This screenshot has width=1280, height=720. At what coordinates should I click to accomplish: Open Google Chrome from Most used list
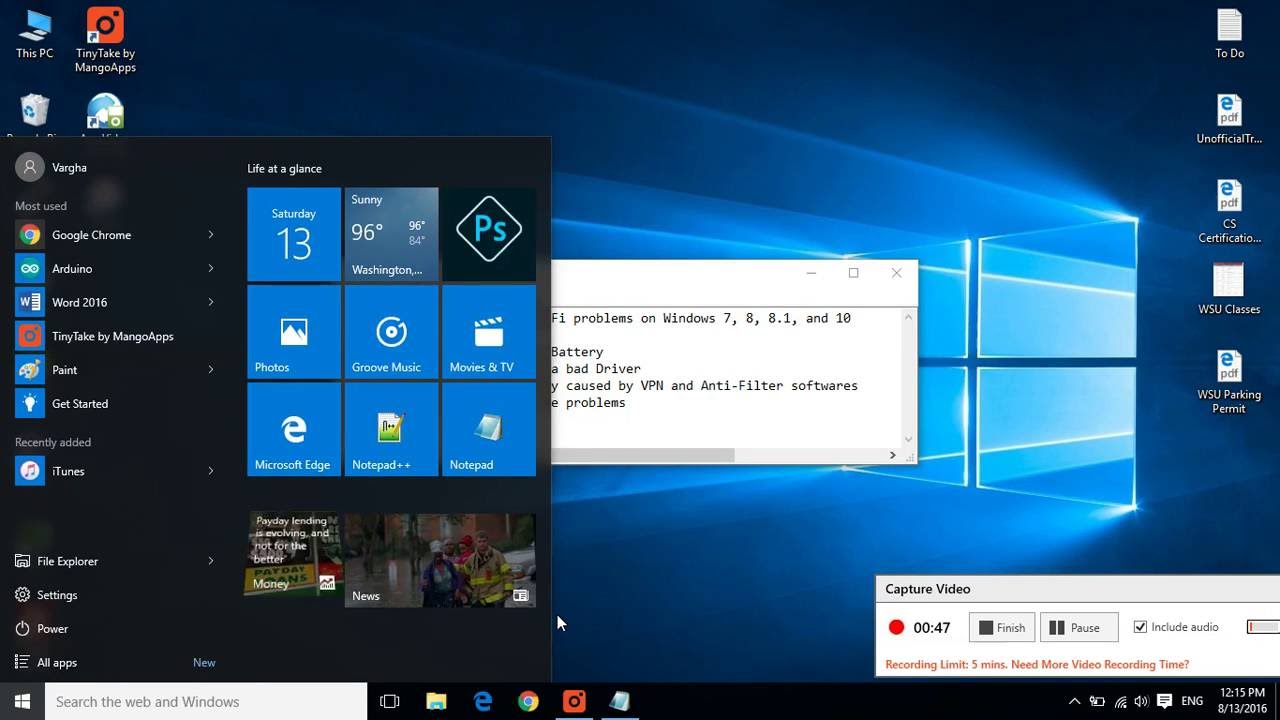click(x=115, y=235)
